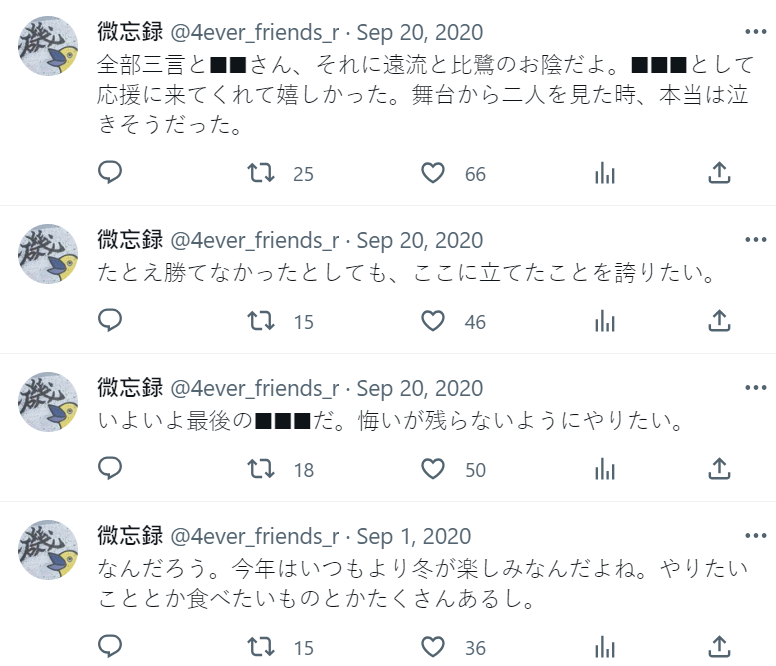Open more options on the first tweet
The image size is (776, 666).
click(x=755, y=32)
